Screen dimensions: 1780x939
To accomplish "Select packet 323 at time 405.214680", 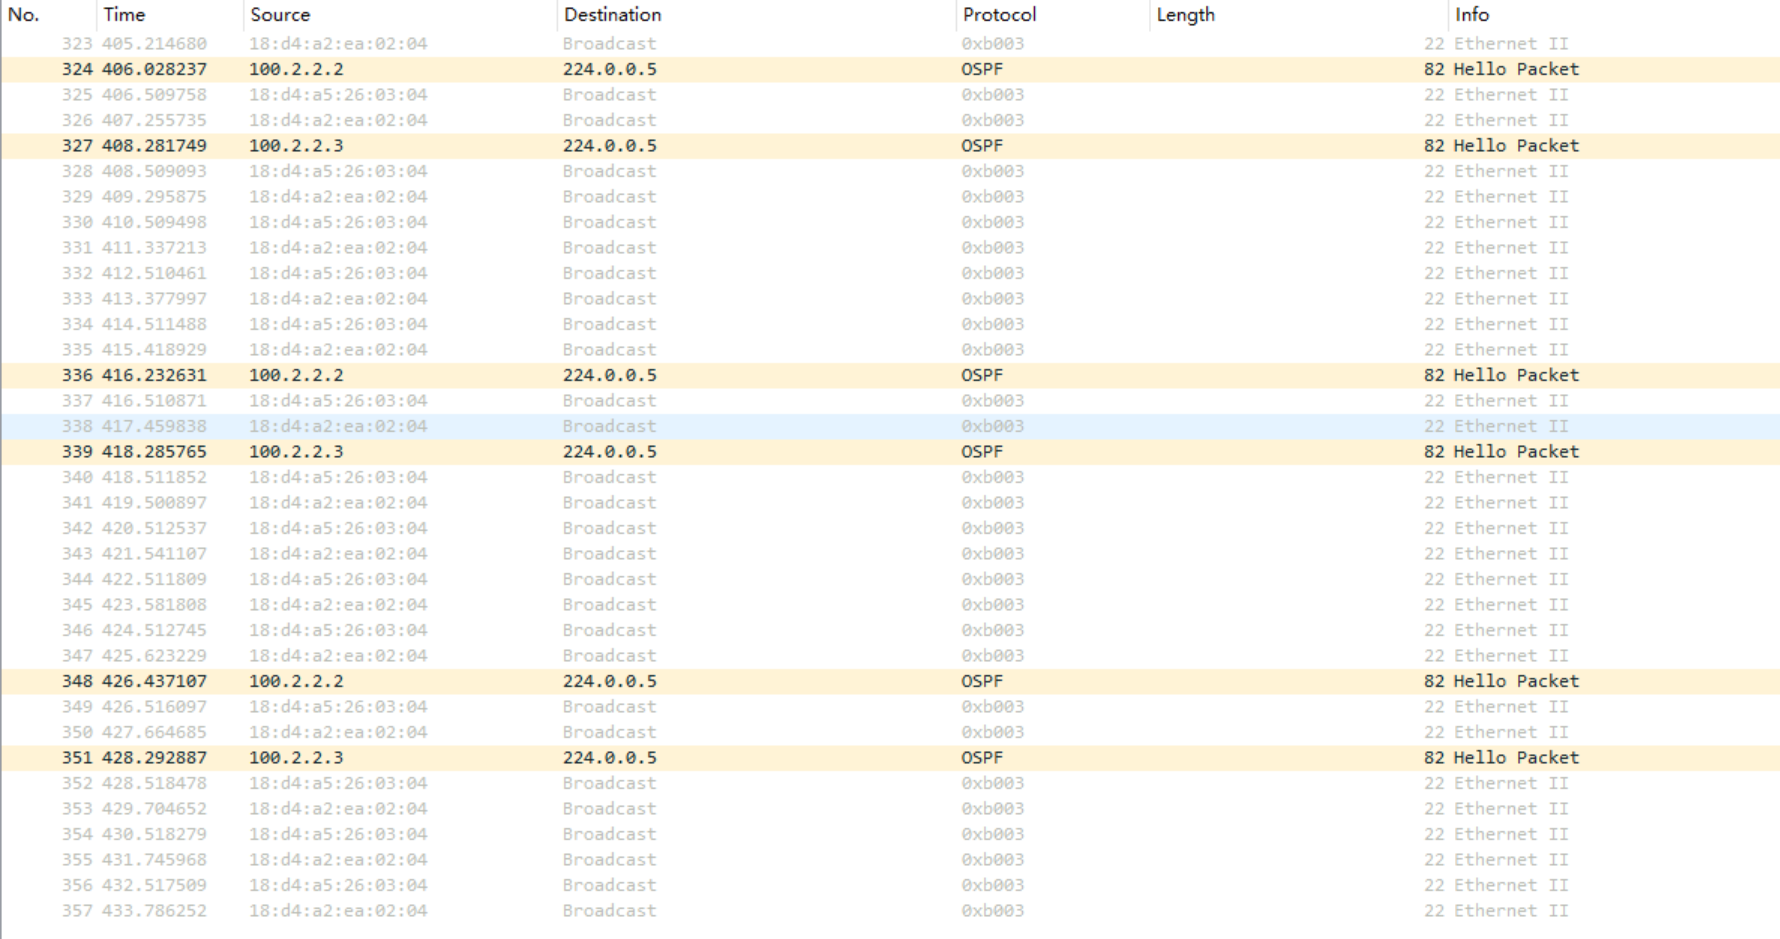I will pyautogui.click(x=890, y=44).
